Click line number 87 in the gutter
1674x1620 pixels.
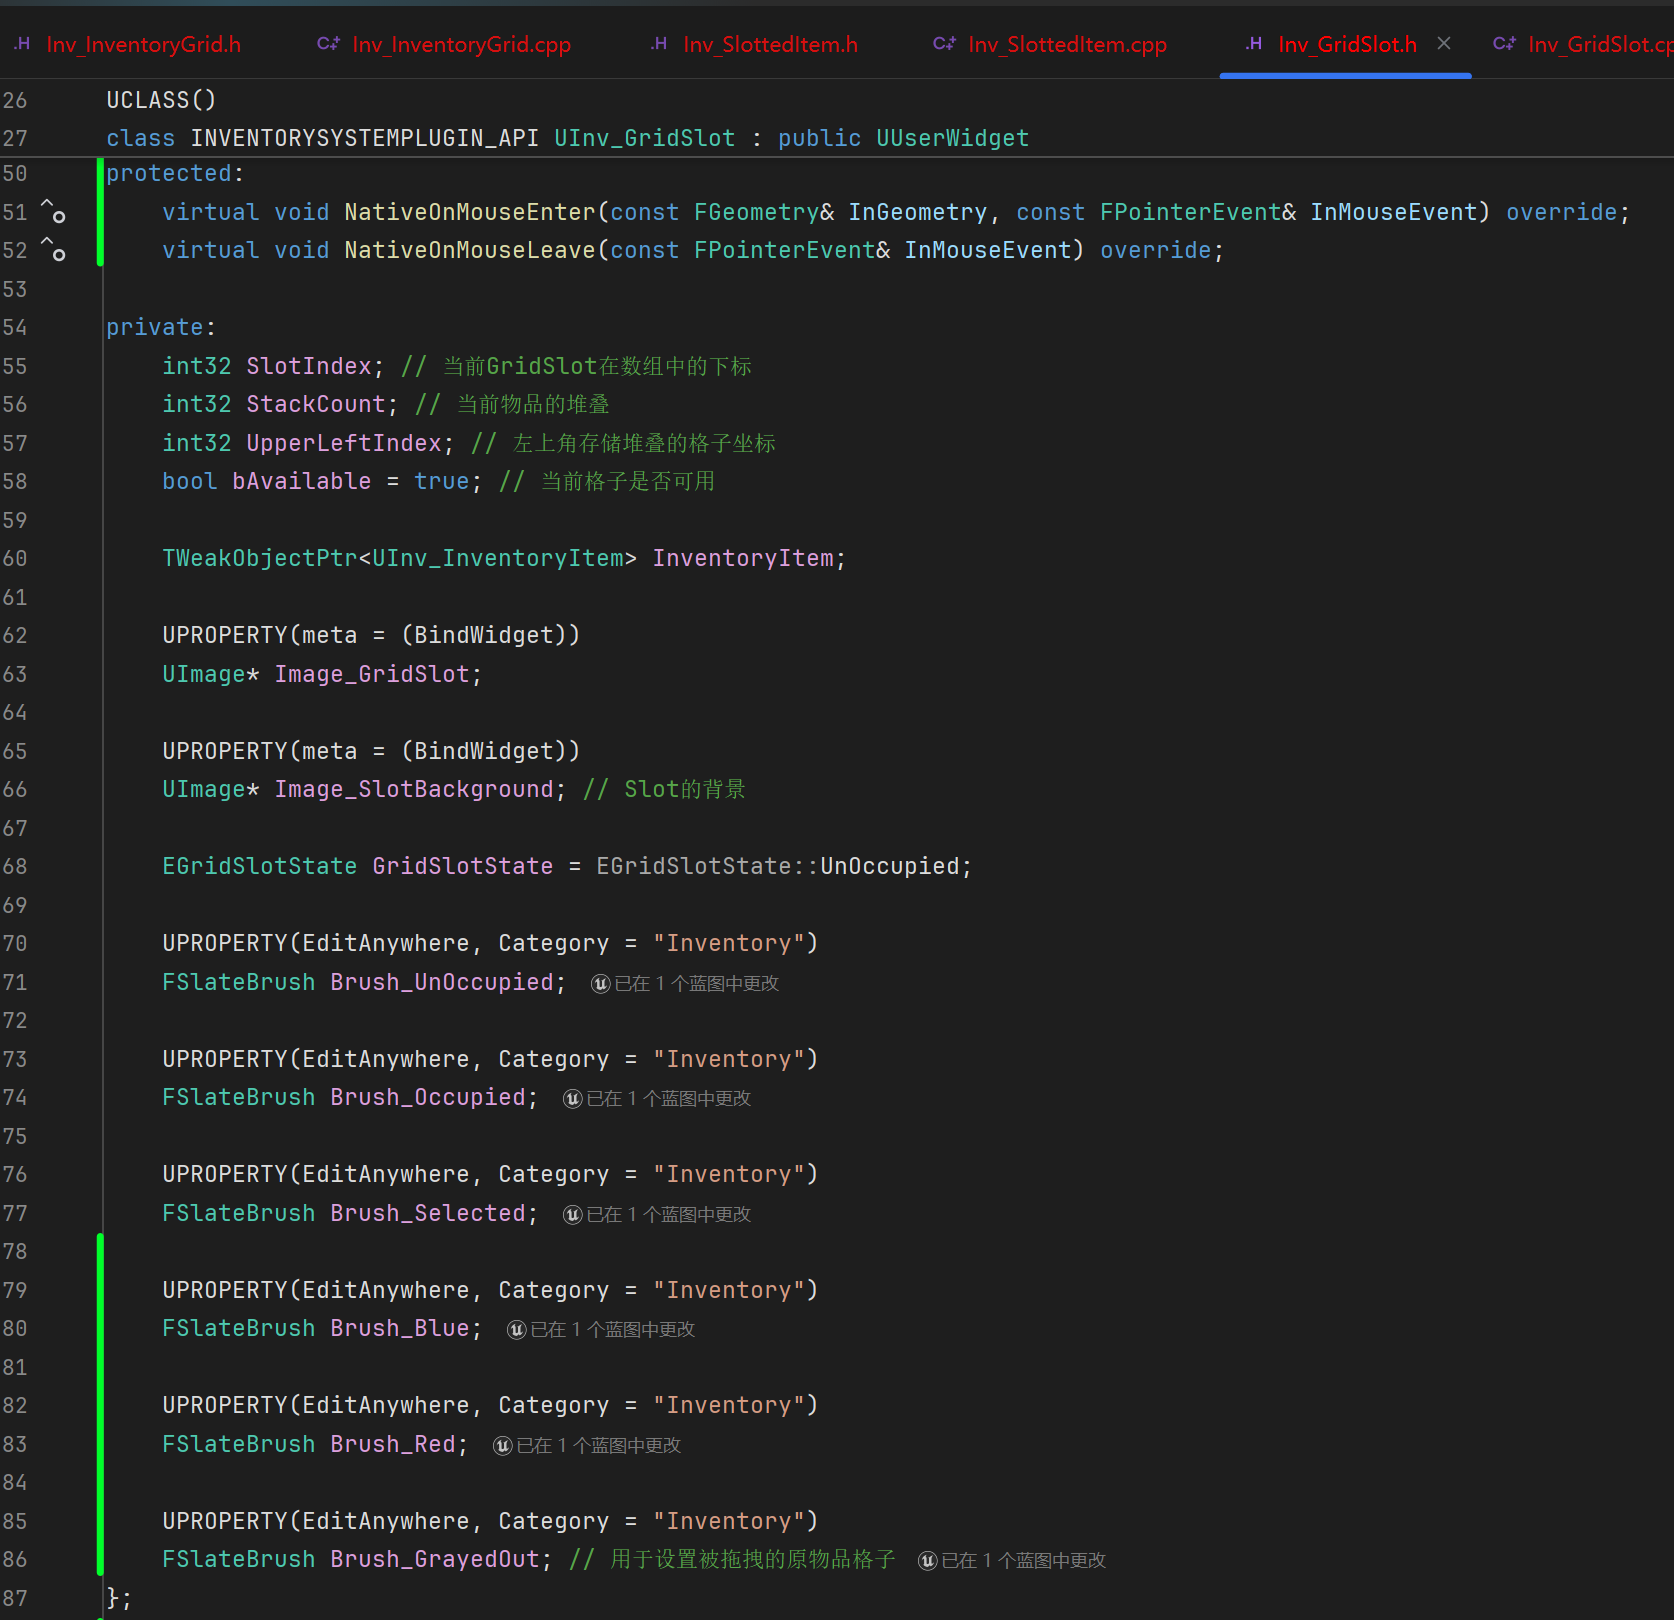pyautogui.click(x=15, y=1598)
